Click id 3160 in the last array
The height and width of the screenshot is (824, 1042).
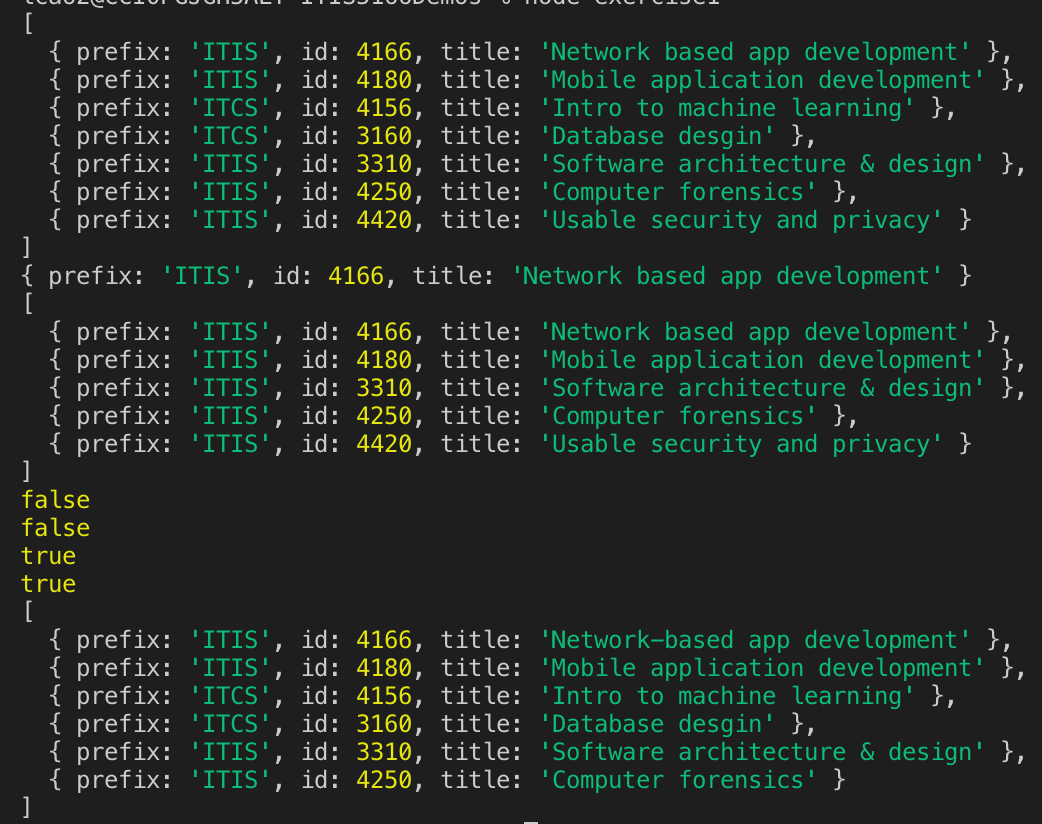(384, 724)
